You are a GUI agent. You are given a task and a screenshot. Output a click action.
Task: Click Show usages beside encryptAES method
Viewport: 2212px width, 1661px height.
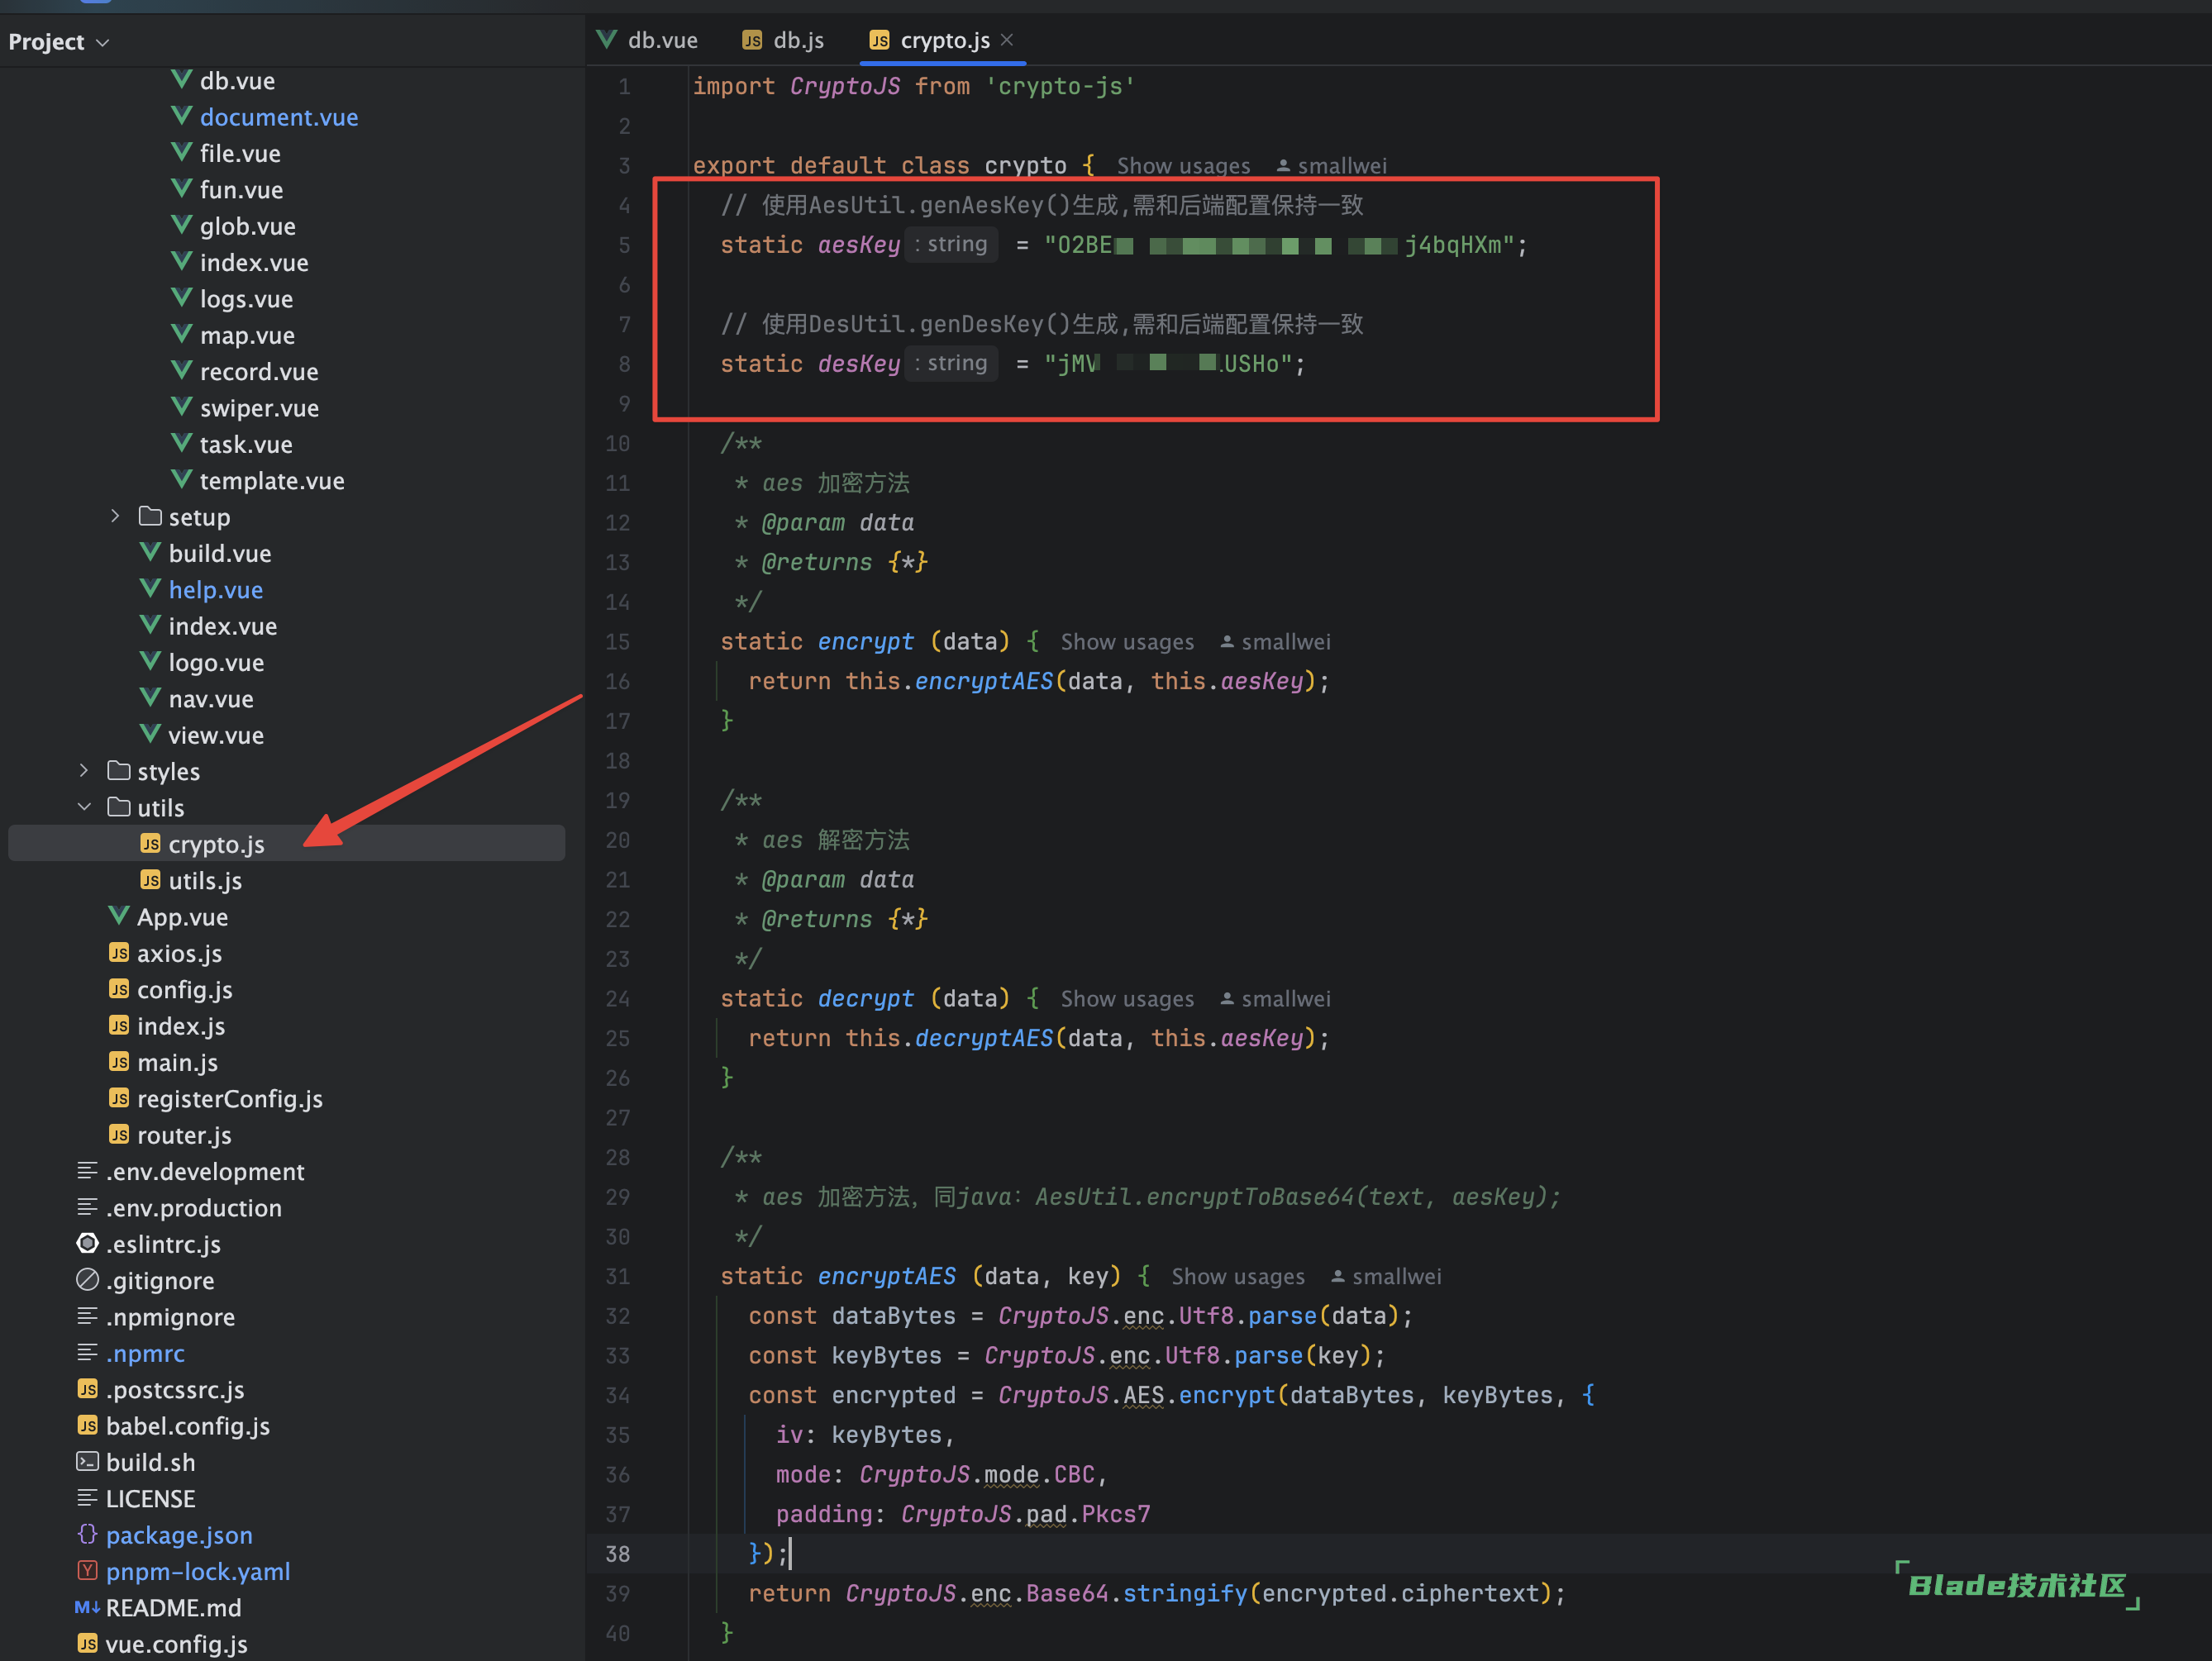coord(1238,1276)
